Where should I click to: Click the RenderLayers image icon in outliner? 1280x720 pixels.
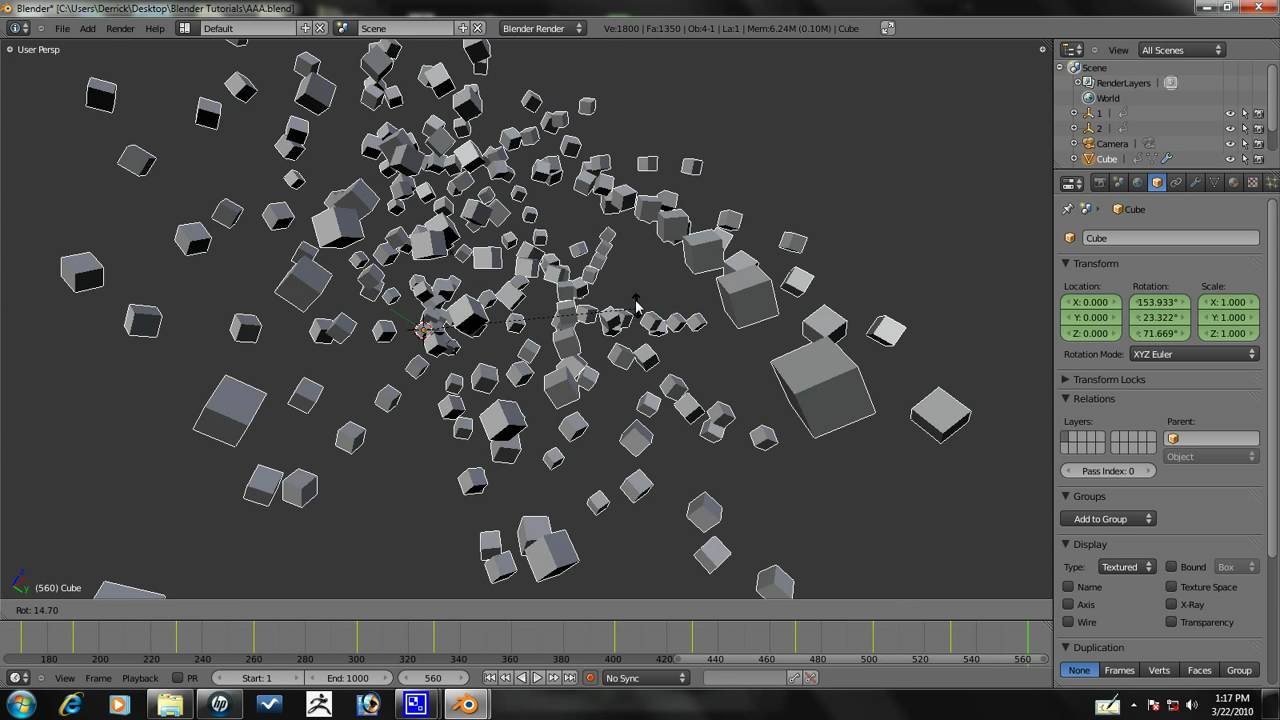(1171, 83)
